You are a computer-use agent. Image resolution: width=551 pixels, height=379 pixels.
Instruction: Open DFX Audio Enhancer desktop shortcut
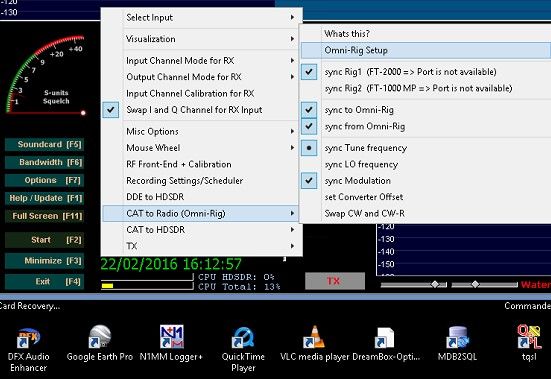pyautogui.click(x=28, y=349)
